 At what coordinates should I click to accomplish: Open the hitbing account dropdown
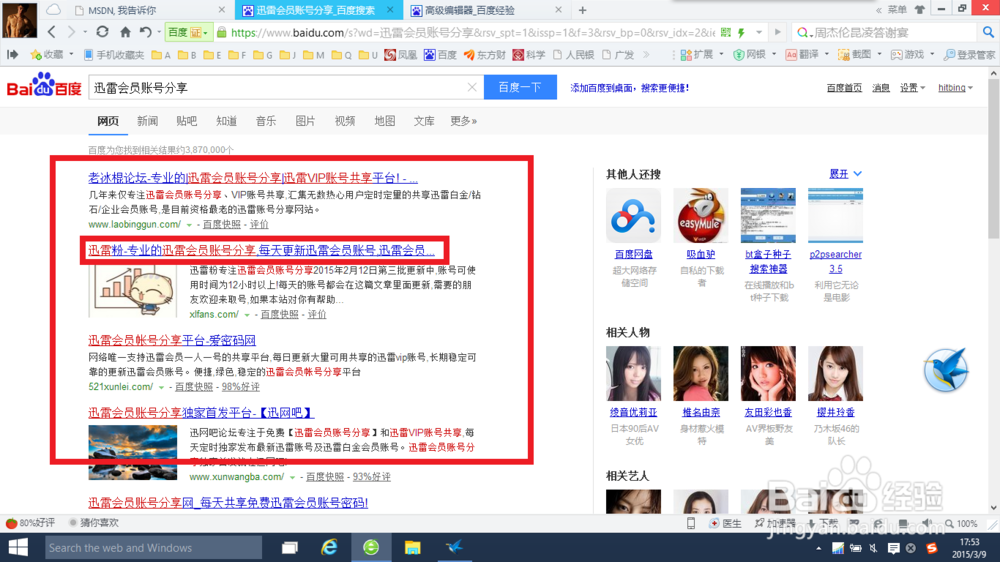coord(955,88)
